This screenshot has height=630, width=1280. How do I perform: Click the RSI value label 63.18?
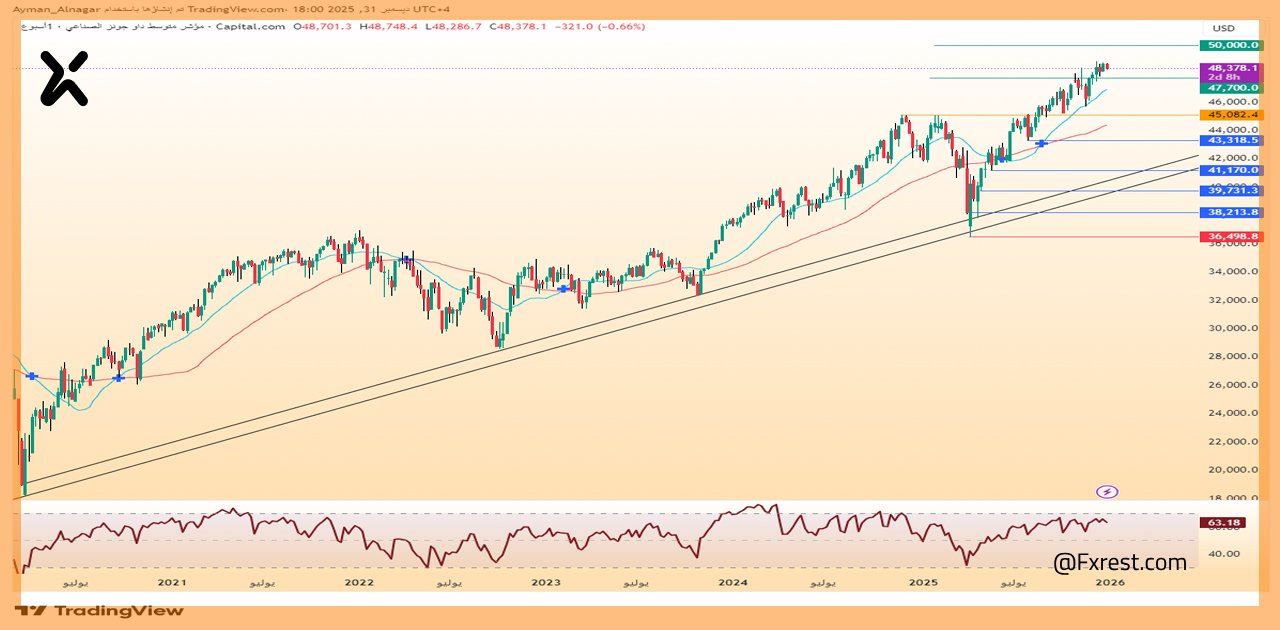coord(1224,522)
